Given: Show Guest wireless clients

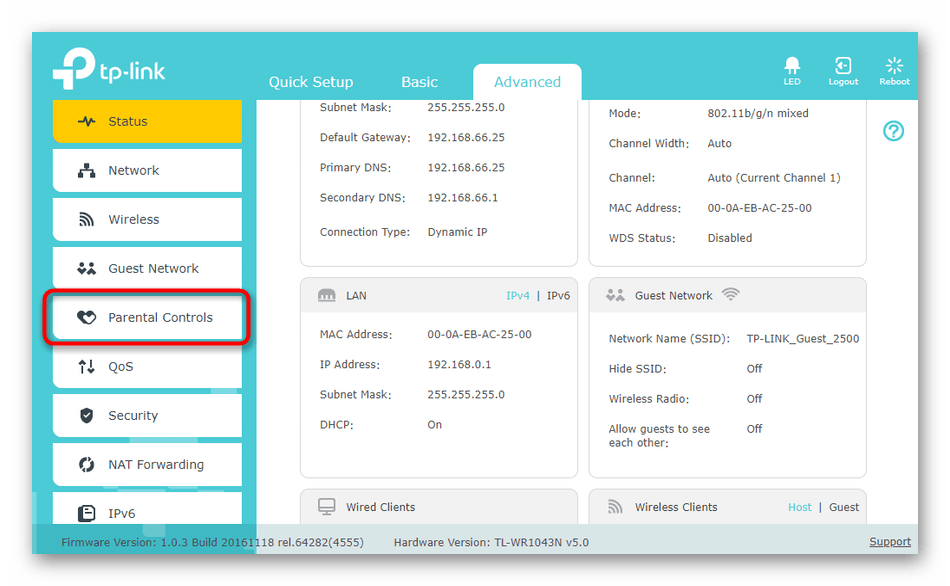Looking at the screenshot, I should (843, 507).
